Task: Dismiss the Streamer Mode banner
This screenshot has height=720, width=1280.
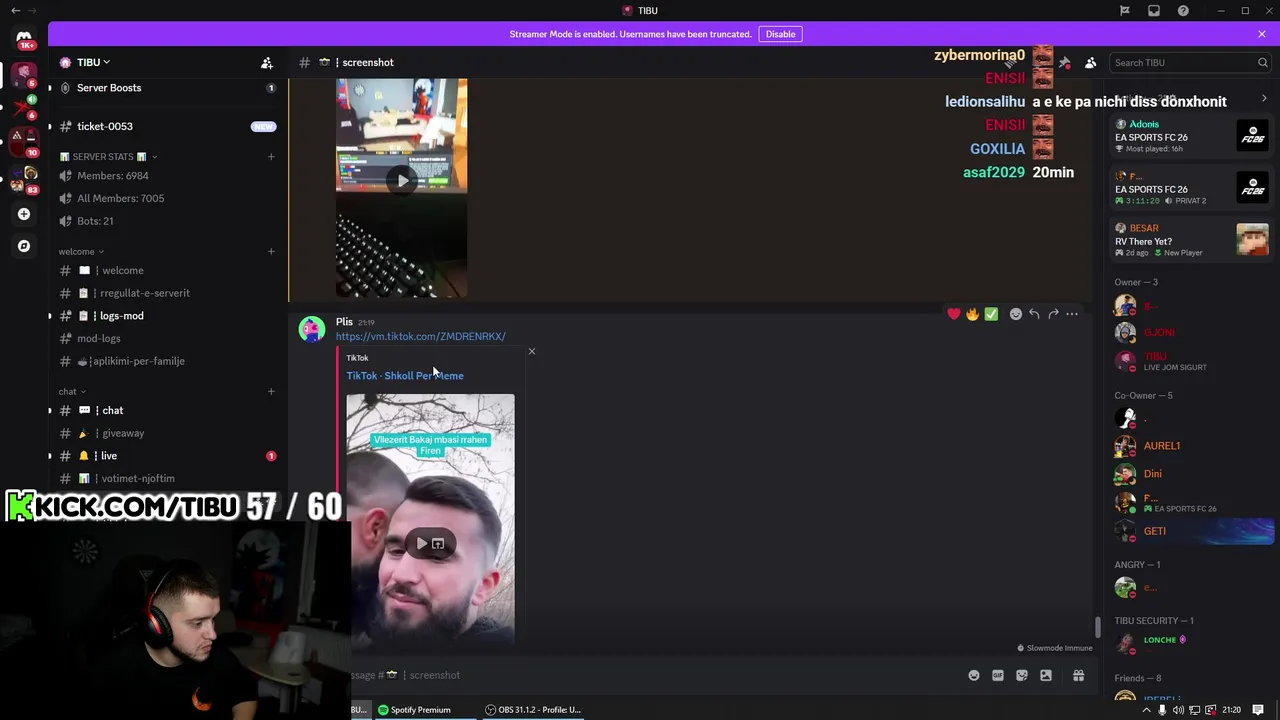Action: pyautogui.click(x=1262, y=34)
